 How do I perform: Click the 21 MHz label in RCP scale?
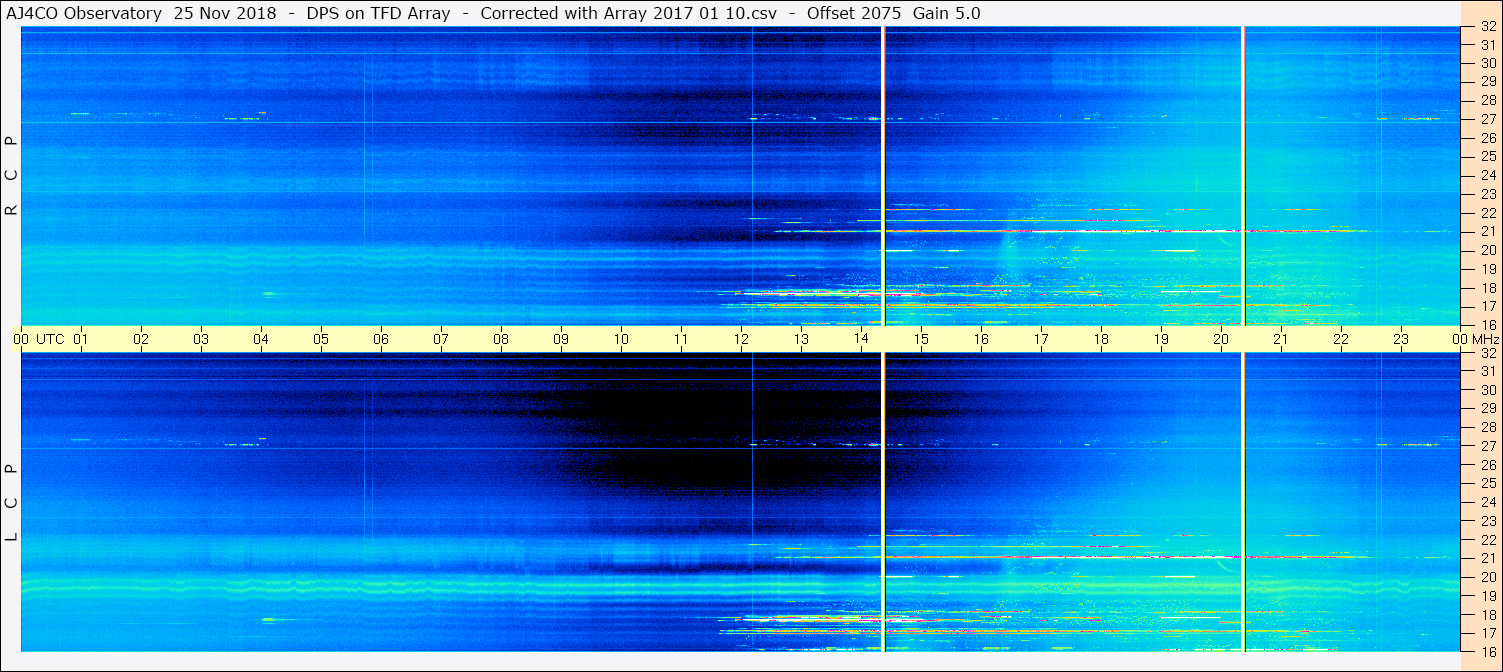[1488, 231]
